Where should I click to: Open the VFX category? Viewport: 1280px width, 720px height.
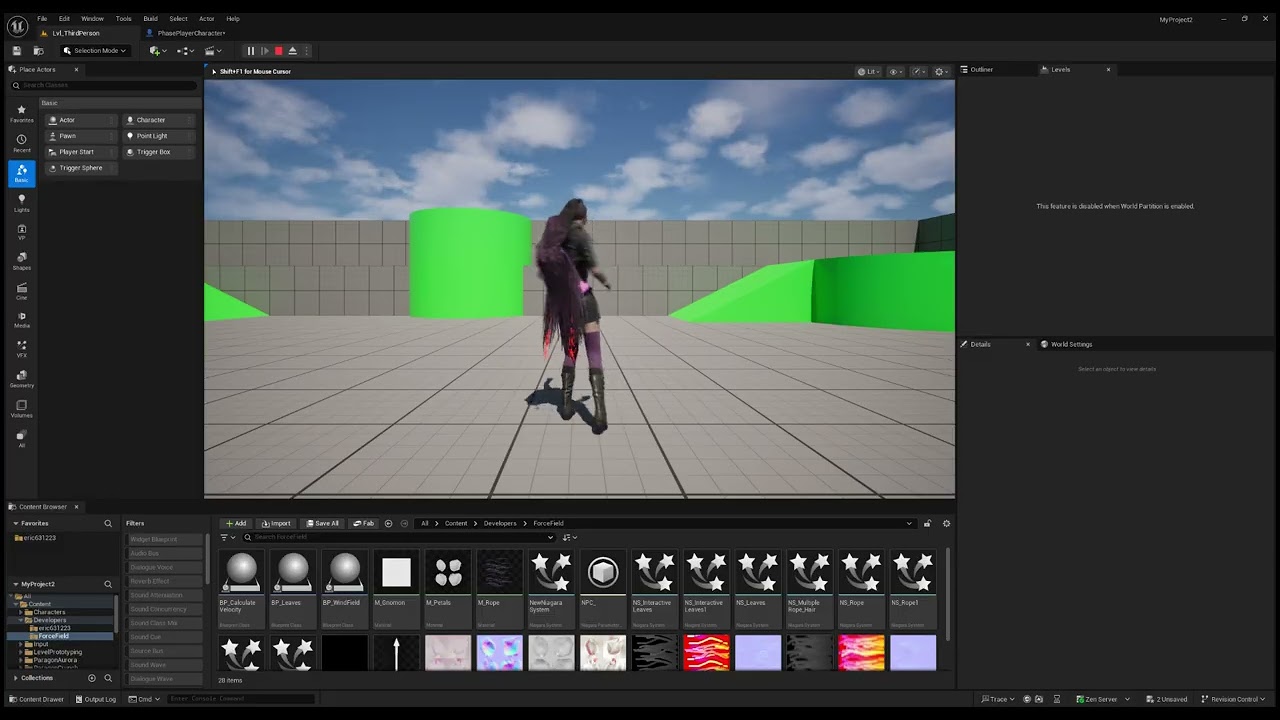tap(21, 350)
